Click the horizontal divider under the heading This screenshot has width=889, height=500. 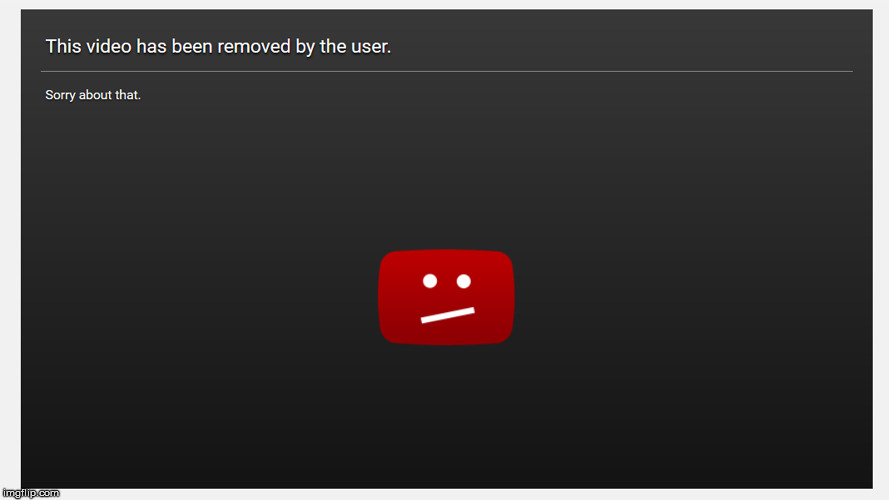tap(447, 71)
